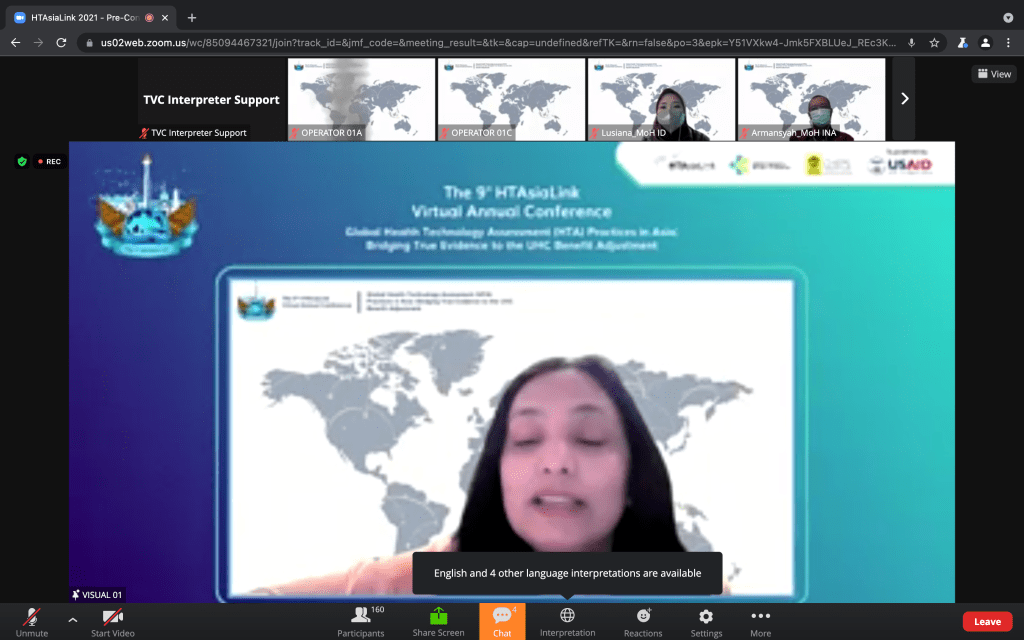
Task: Open the Chat panel
Action: pos(502,620)
